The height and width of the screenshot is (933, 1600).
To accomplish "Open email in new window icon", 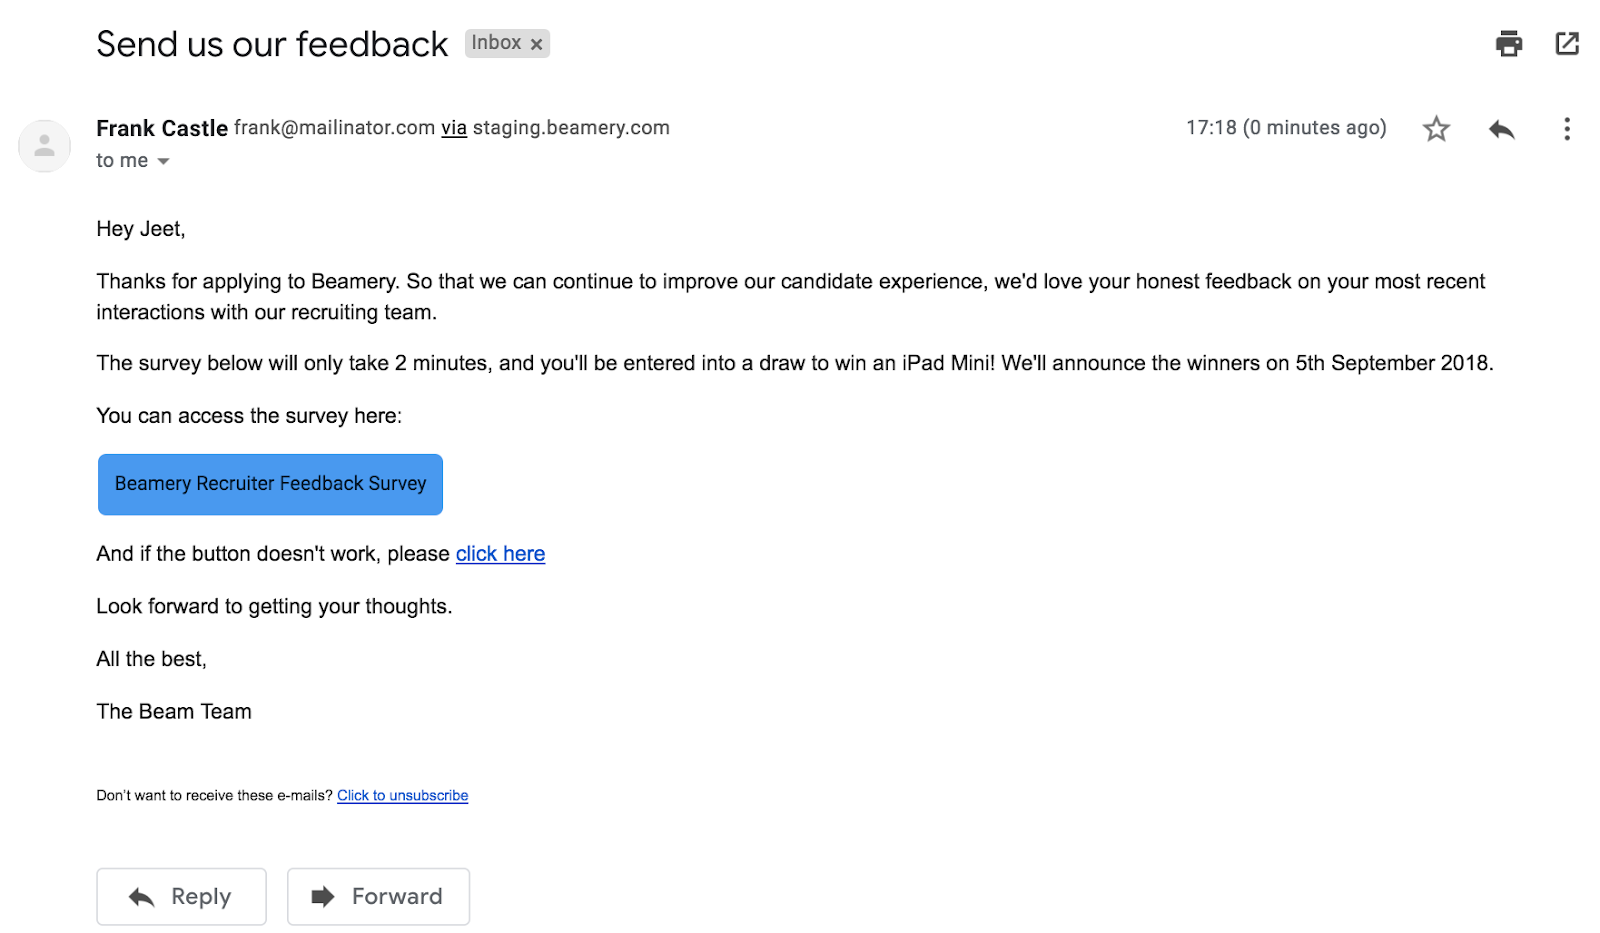I will coord(1567,43).
